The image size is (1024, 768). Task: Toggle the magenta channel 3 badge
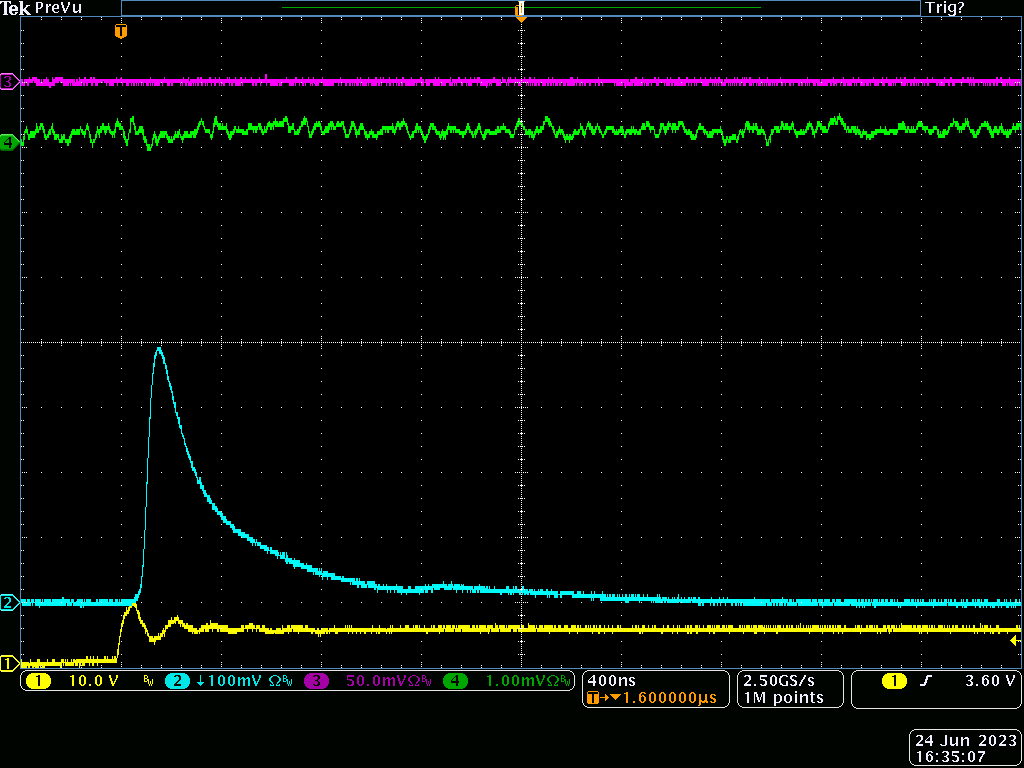point(317,681)
